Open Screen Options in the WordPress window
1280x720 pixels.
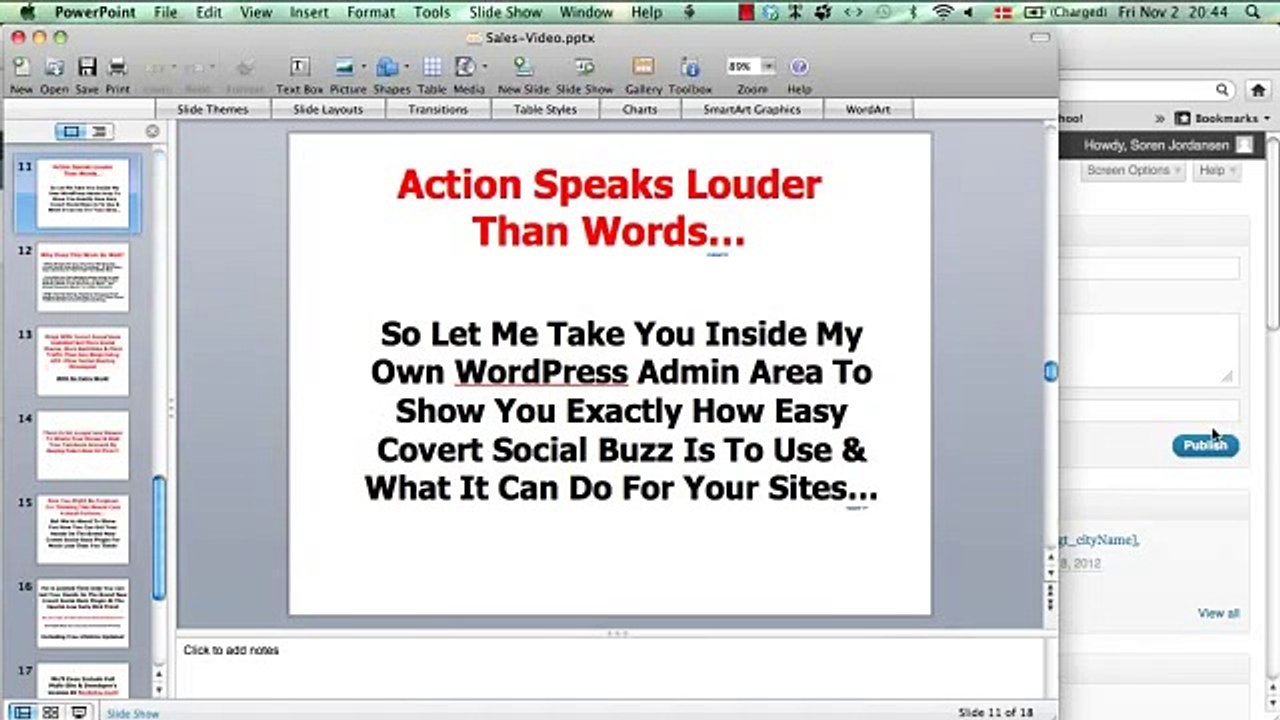pyautogui.click(x=1133, y=170)
